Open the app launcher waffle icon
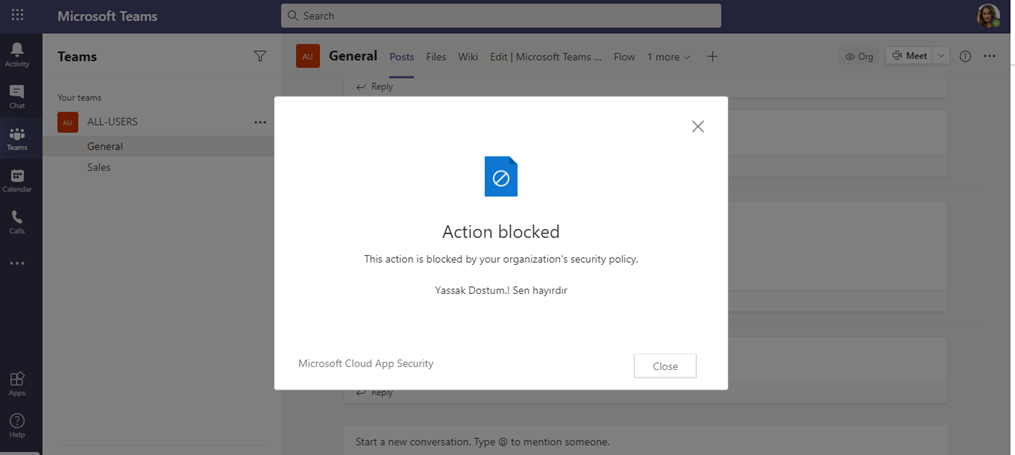This screenshot has height=455, width=1015. coord(17,16)
